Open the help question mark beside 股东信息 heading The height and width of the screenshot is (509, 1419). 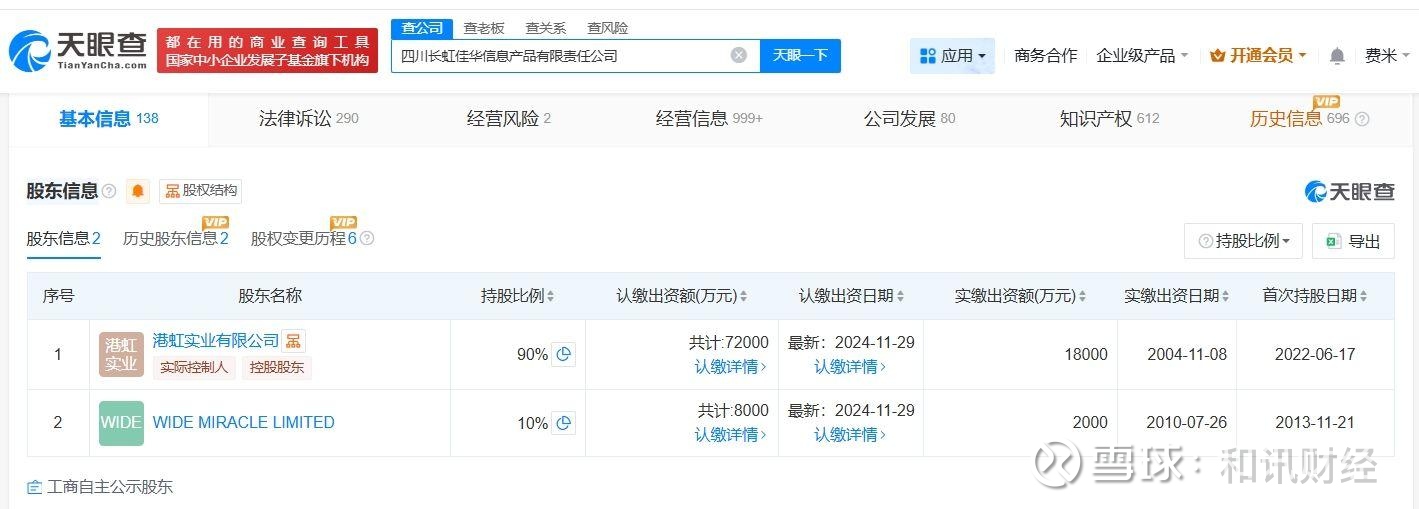[109, 191]
